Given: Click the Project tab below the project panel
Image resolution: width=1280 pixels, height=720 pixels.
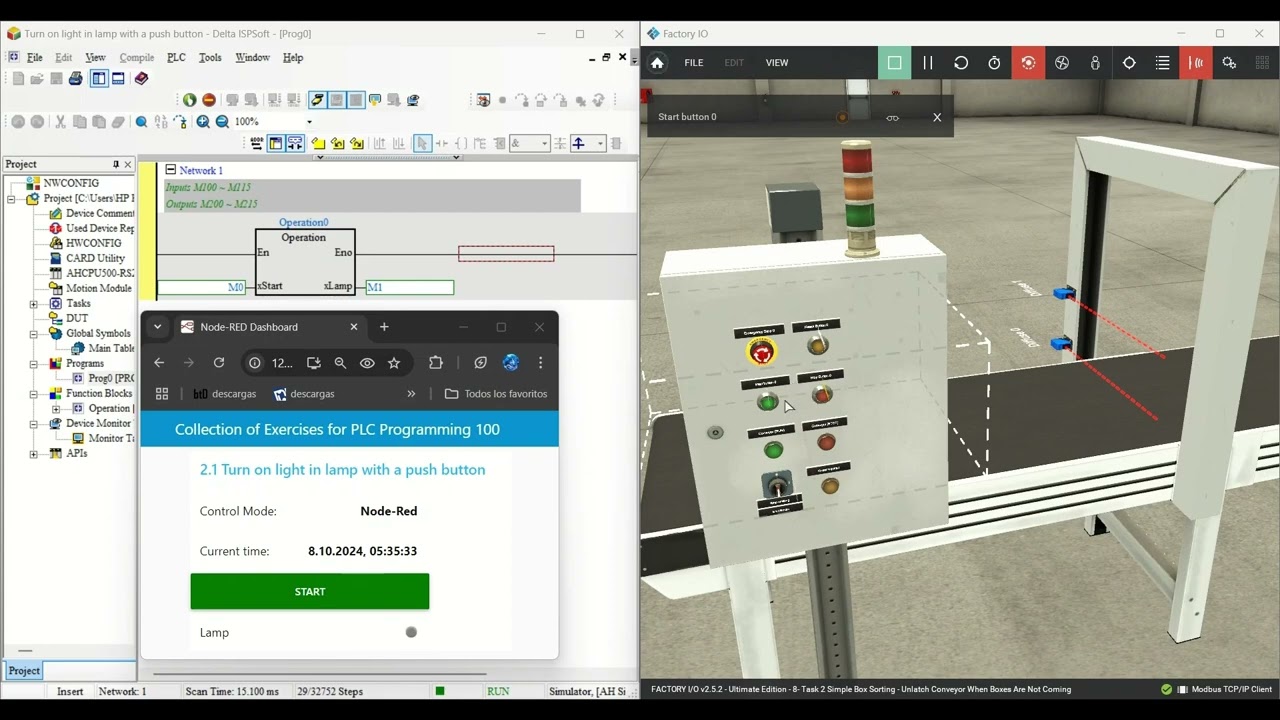Looking at the screenshot, I should click(24, 671).
